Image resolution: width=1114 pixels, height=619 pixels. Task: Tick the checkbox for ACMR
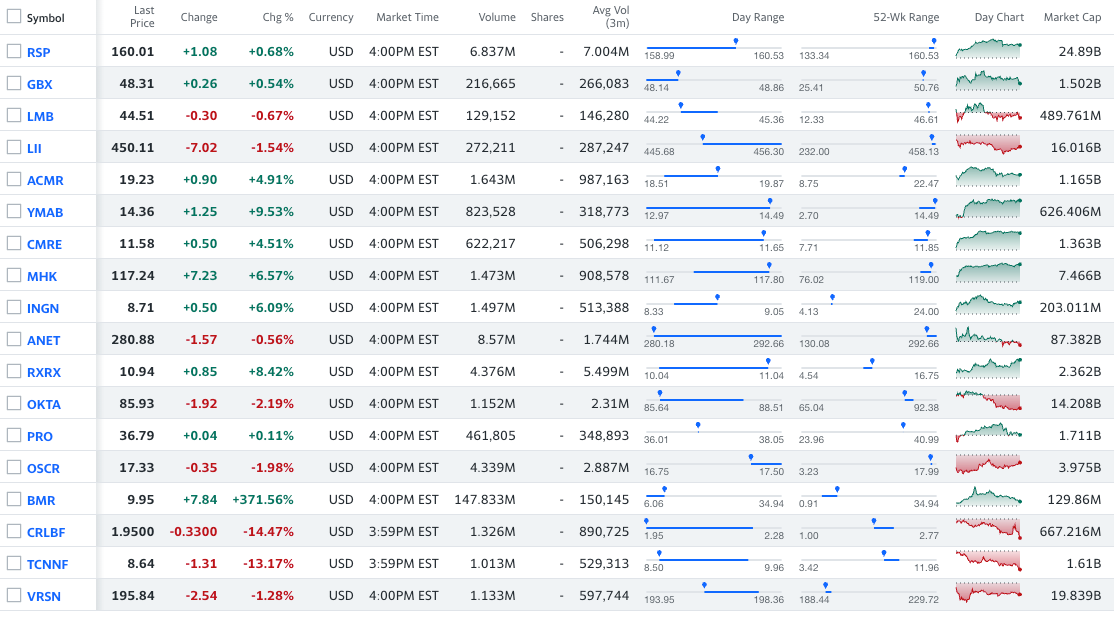13,179
